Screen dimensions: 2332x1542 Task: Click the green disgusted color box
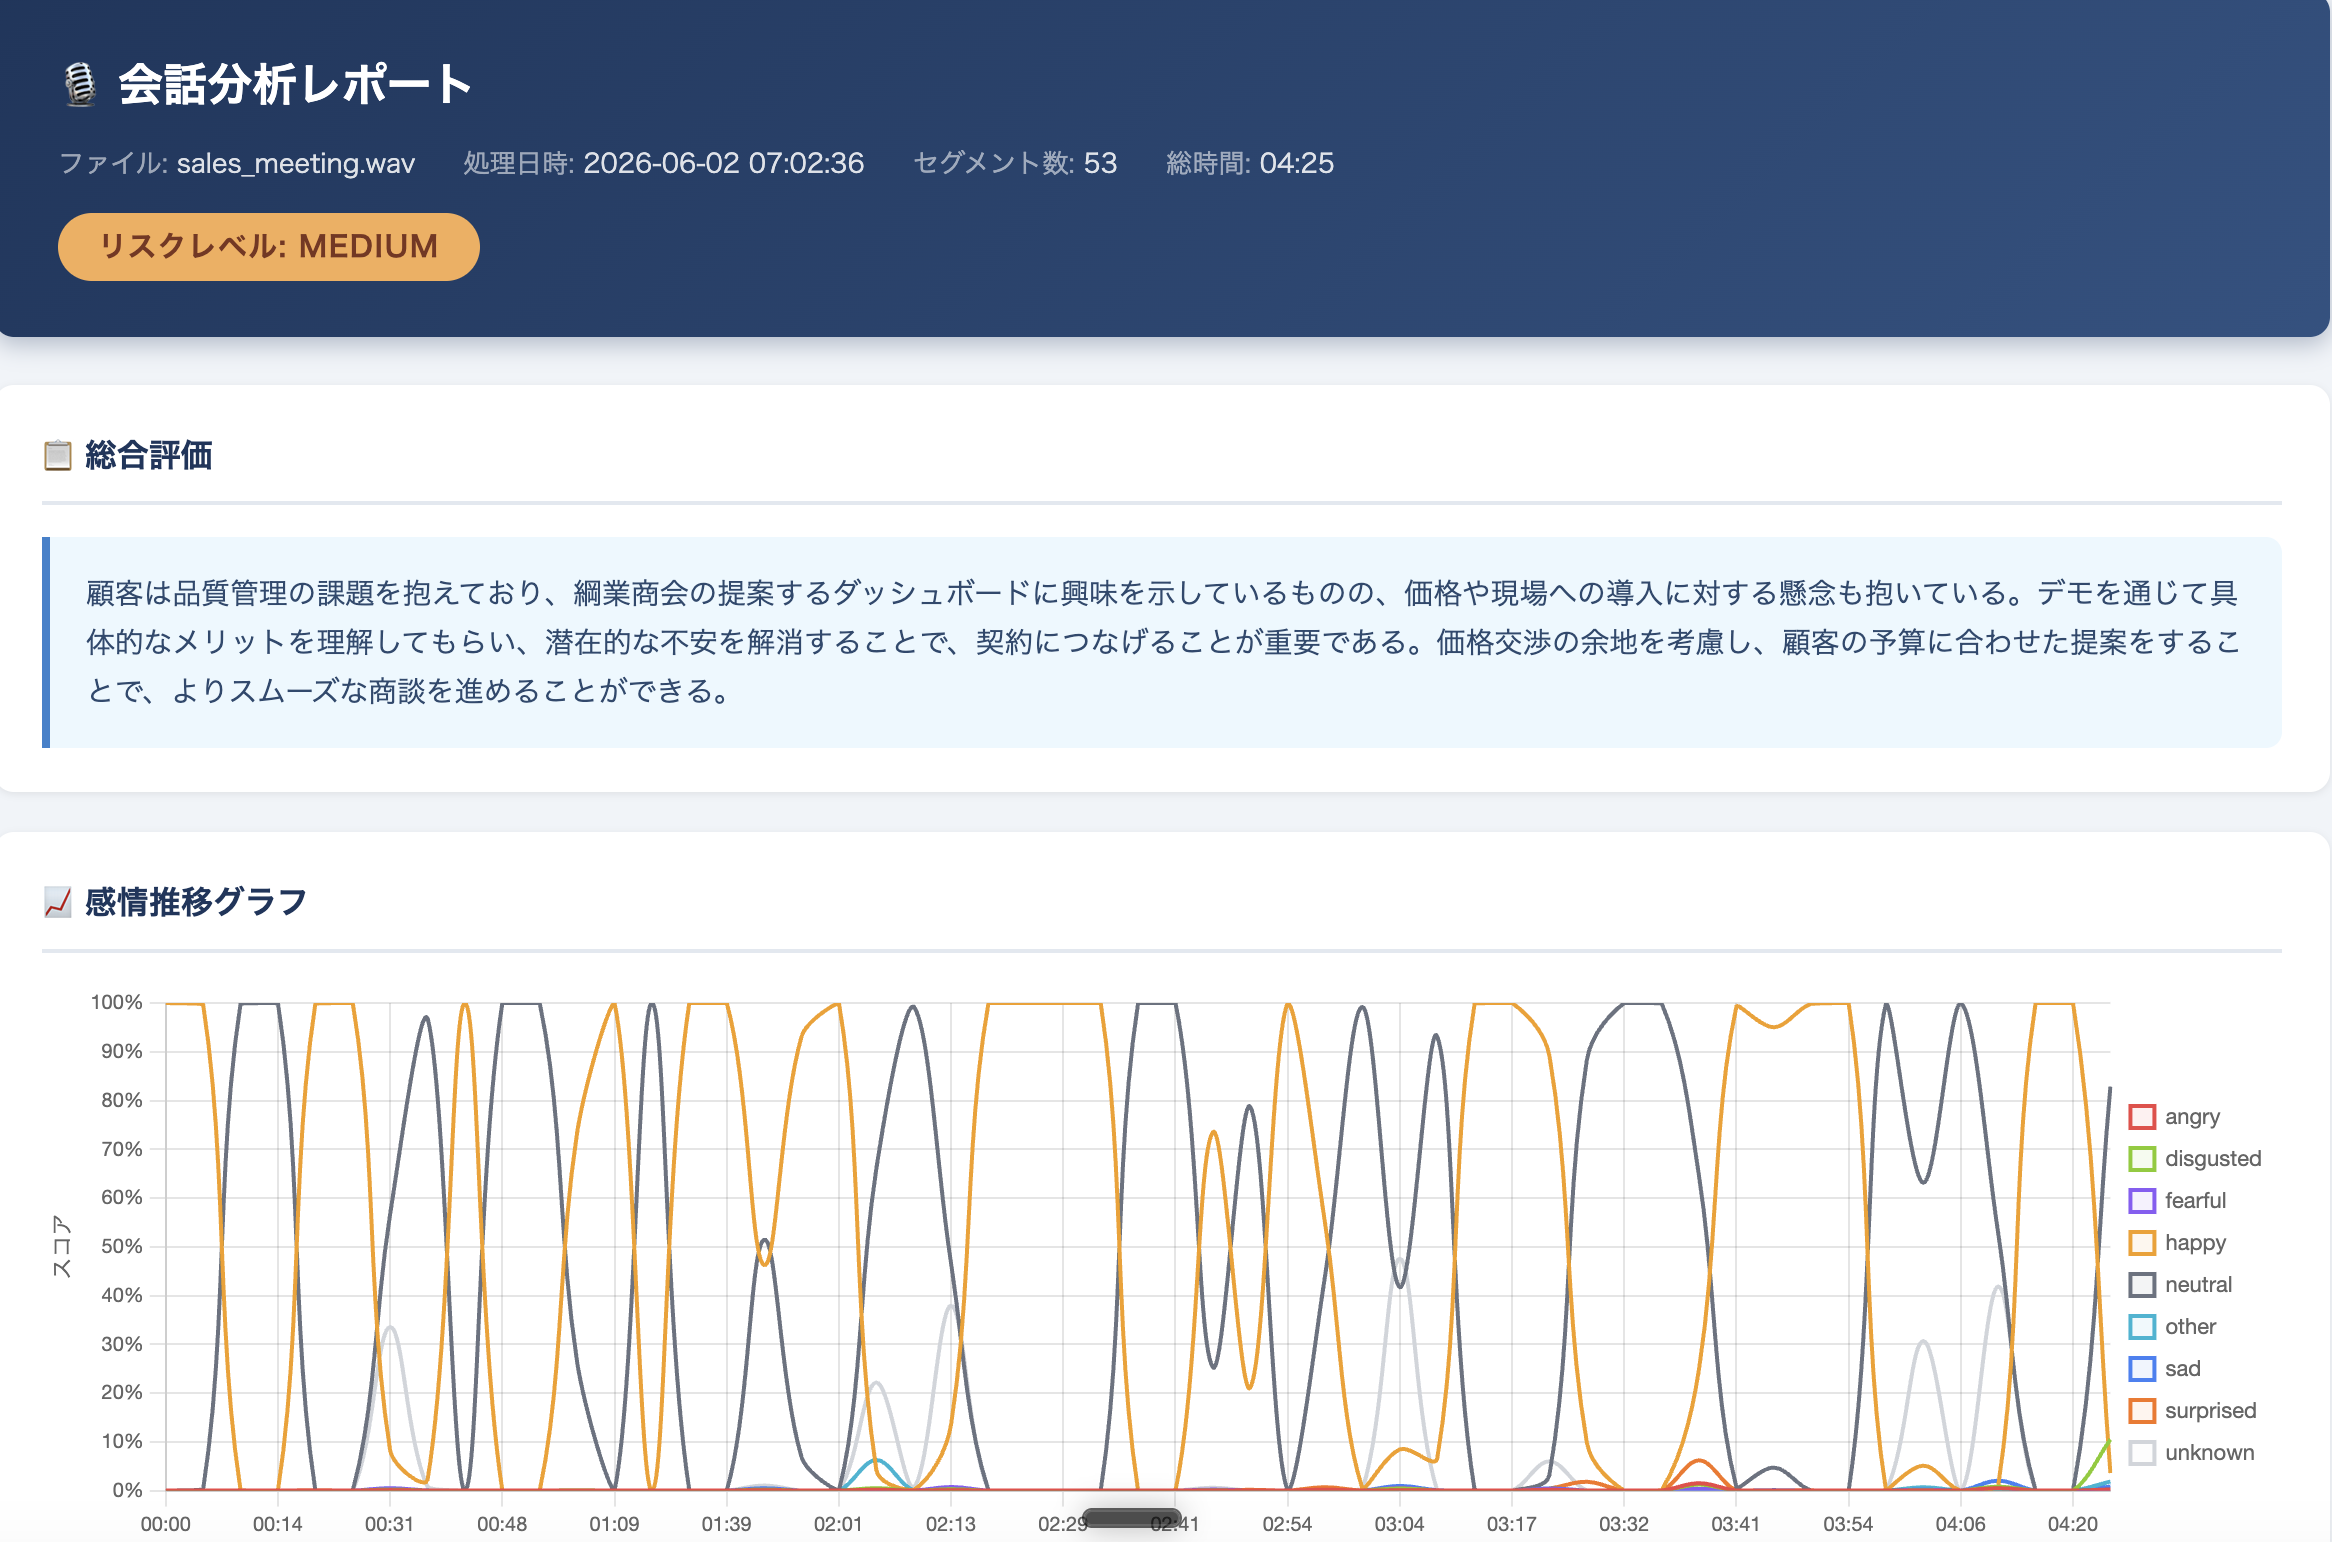click(x=2142, y=1159)
